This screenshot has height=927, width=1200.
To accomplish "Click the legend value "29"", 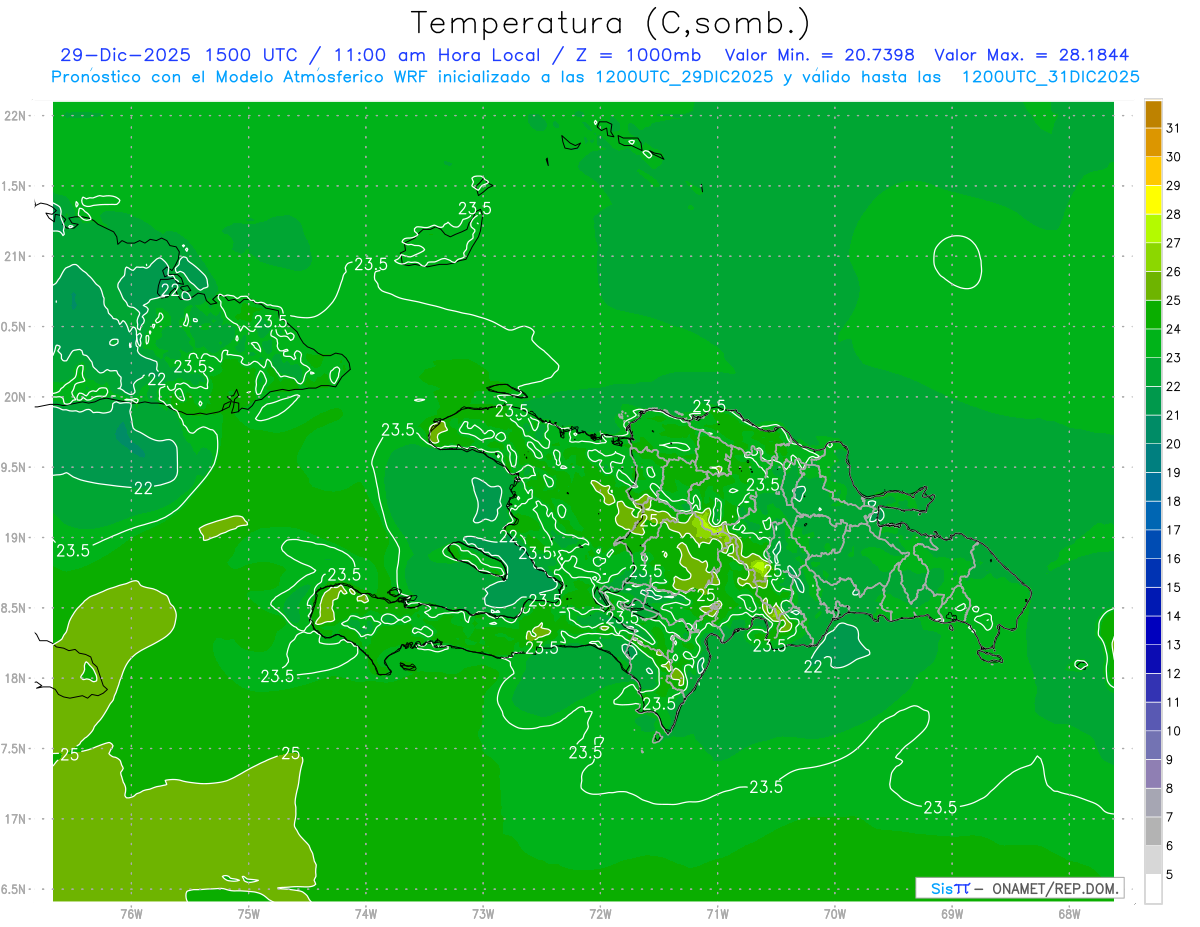I will (x=1173, y=185).
